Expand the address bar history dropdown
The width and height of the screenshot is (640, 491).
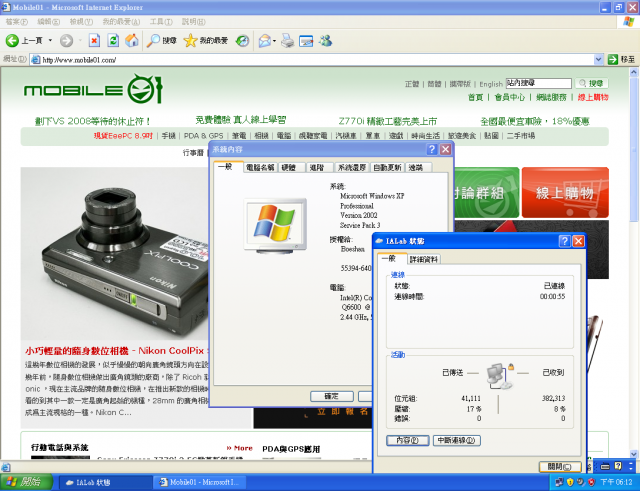598,60
